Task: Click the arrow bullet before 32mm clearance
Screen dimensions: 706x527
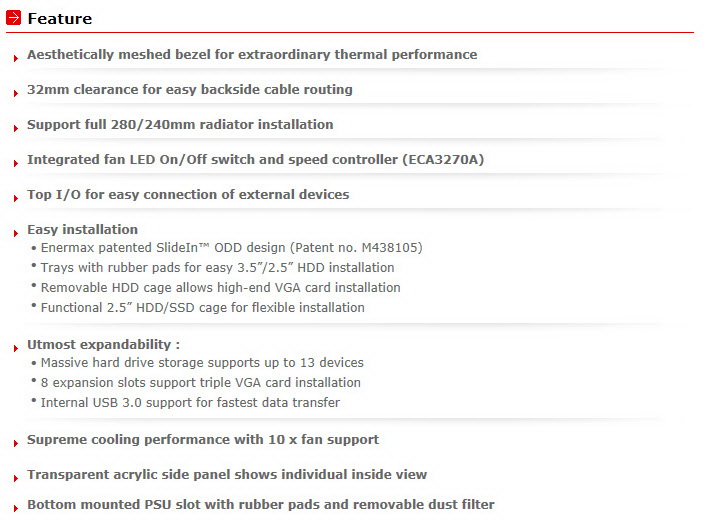Action: pyautogui.click(x=16, y=93)
